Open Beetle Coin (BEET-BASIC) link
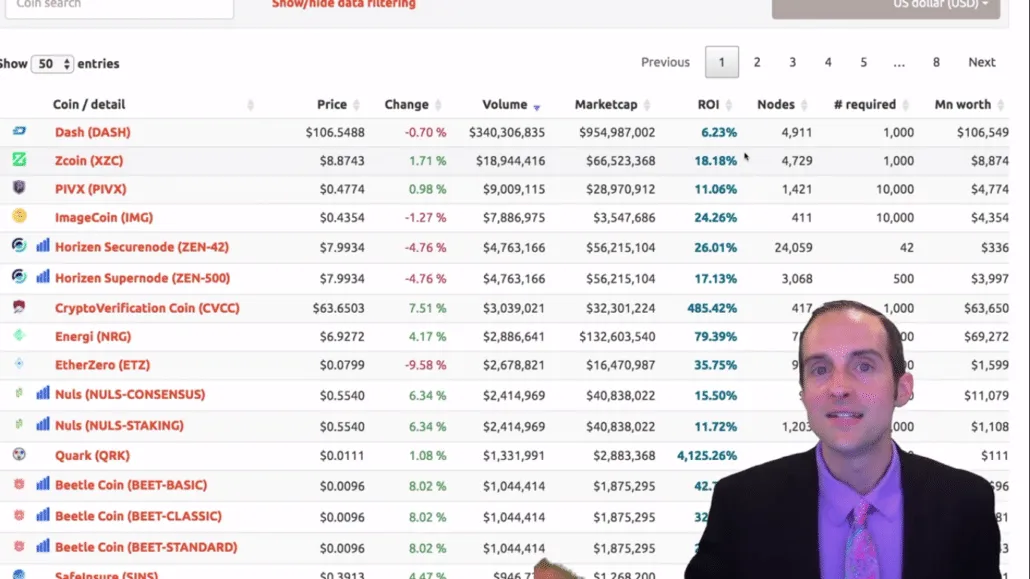 [131, 485]
